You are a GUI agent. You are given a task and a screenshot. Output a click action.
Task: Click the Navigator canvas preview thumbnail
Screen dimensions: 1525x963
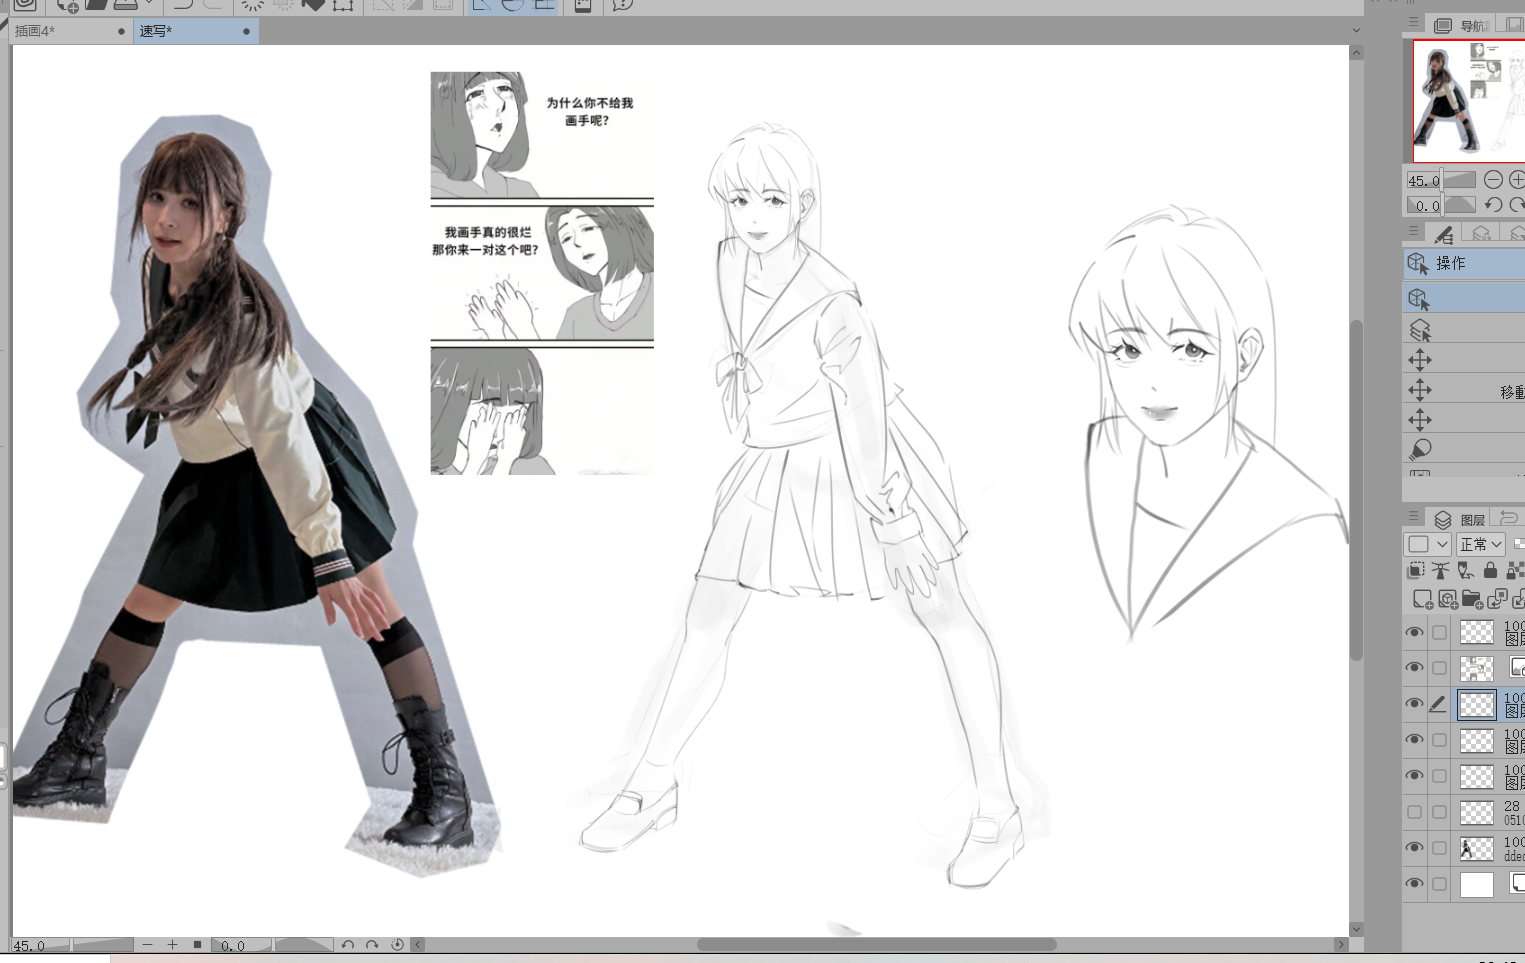(x=1468, y=100)
